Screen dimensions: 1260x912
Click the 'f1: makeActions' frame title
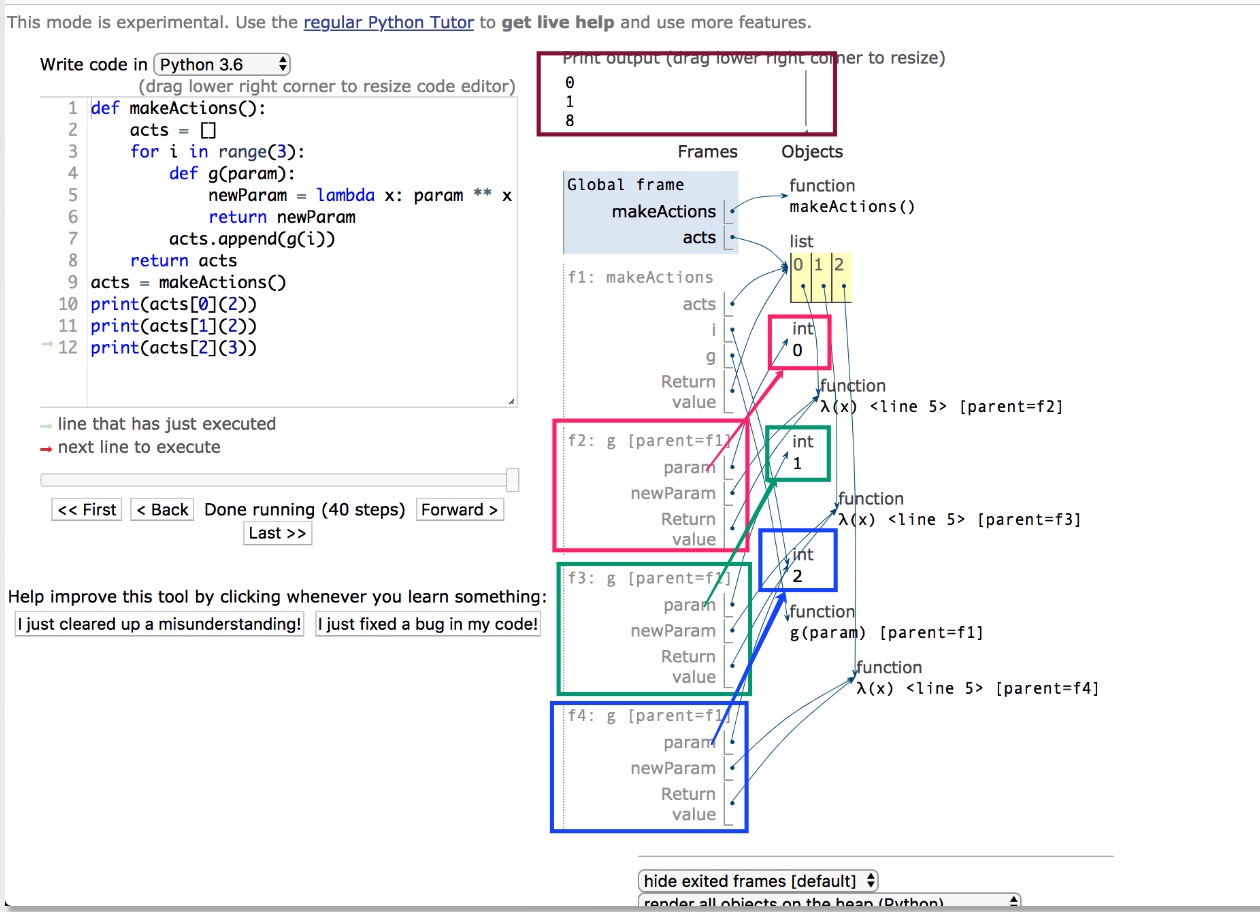641,277
